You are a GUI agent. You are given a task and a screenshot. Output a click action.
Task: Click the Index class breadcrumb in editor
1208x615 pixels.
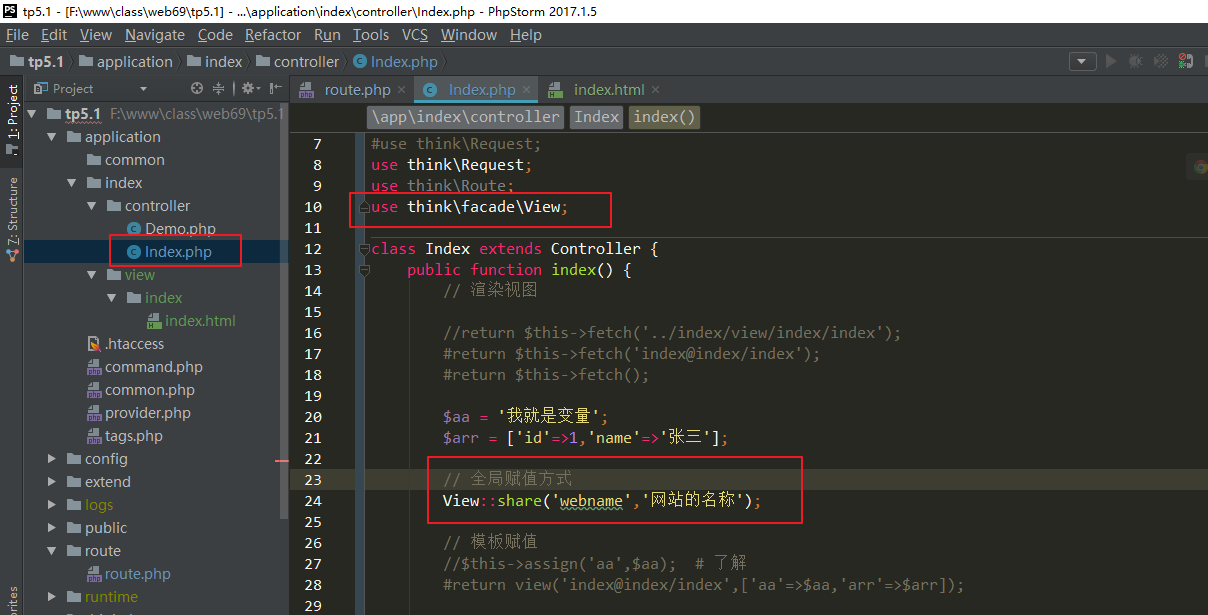pyautogui.click(x=597, y=117)
